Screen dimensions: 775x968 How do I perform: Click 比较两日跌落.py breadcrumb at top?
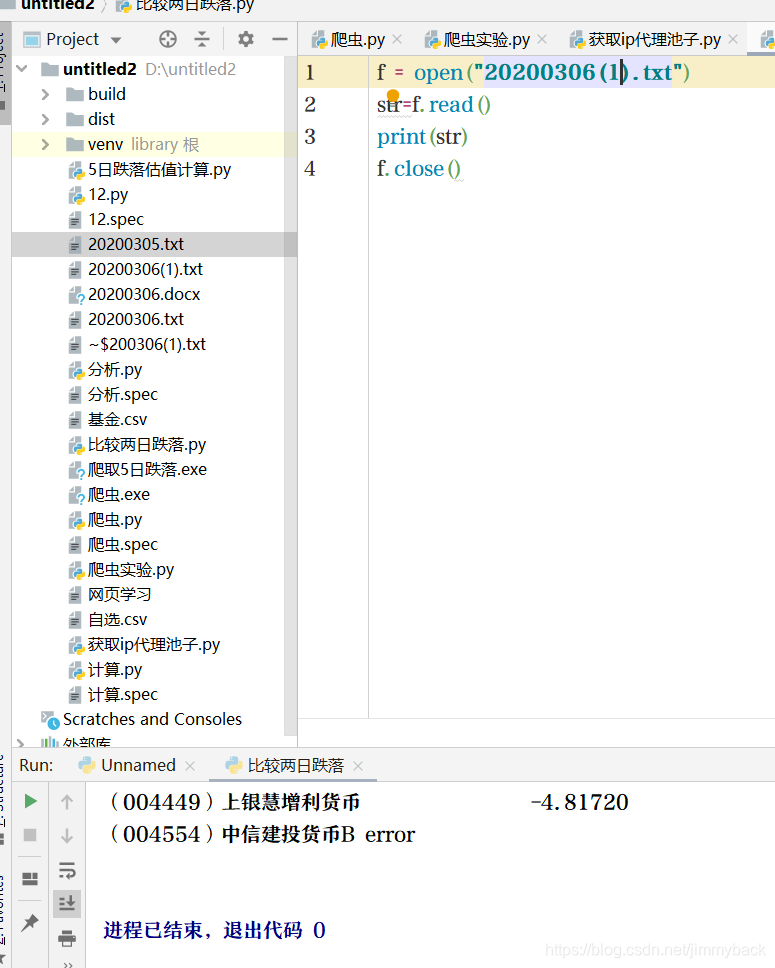point(195,6)
